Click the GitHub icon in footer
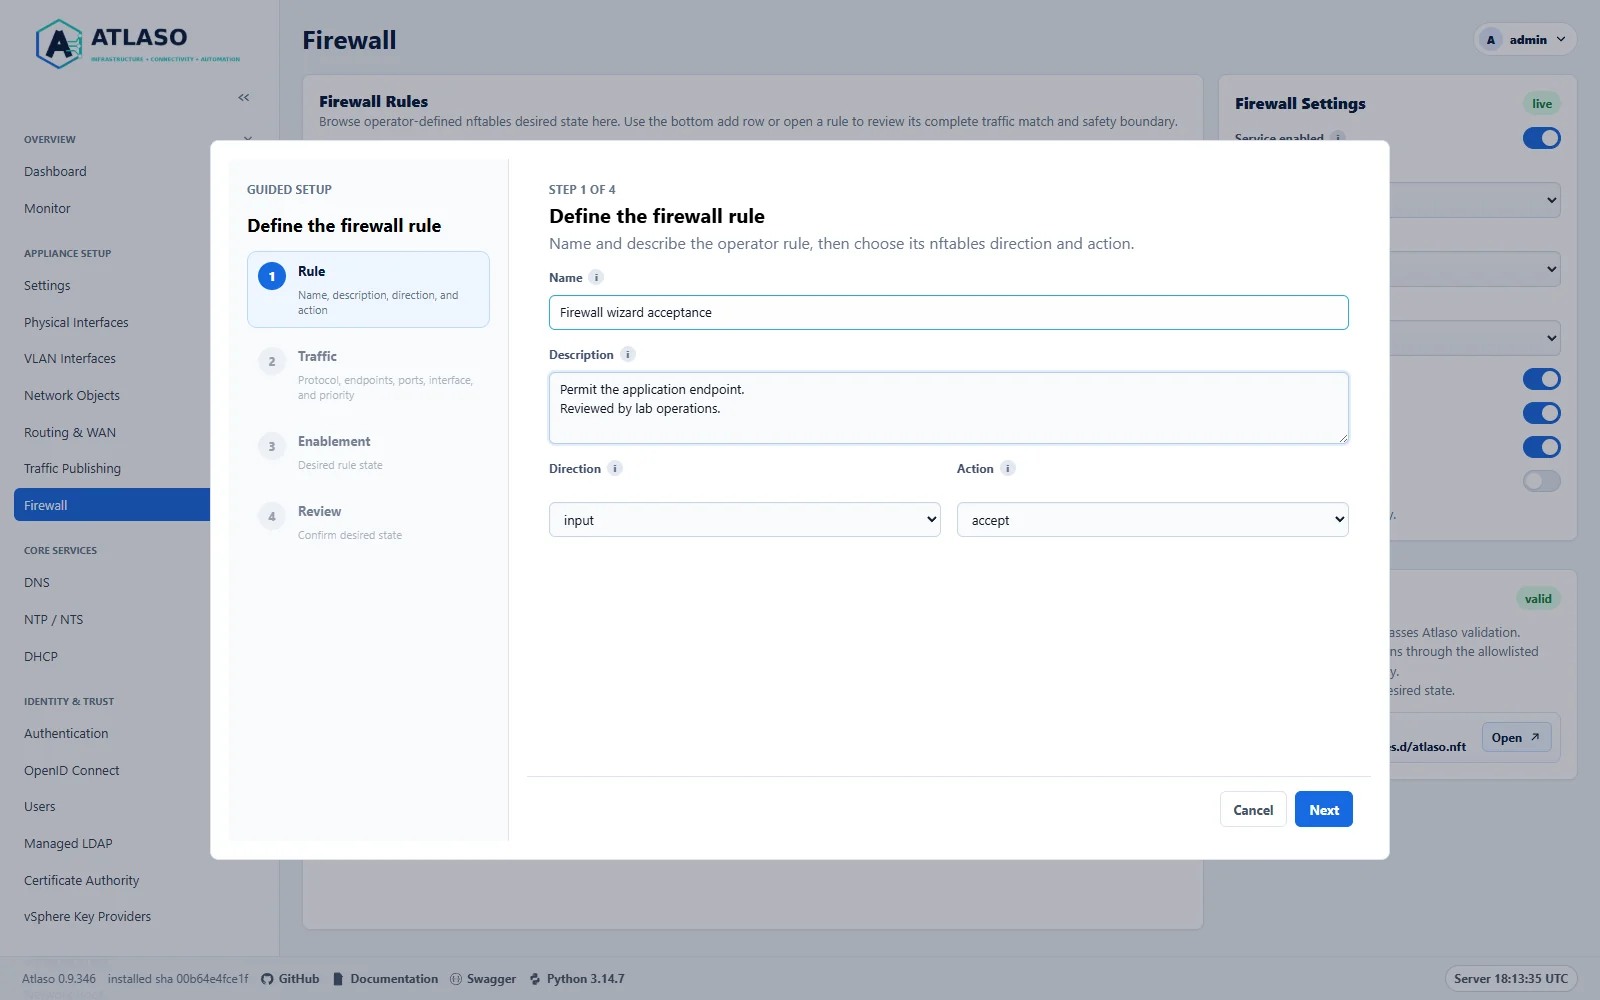The width and height of the screenshot is (1600, 1000). (267, 979)
